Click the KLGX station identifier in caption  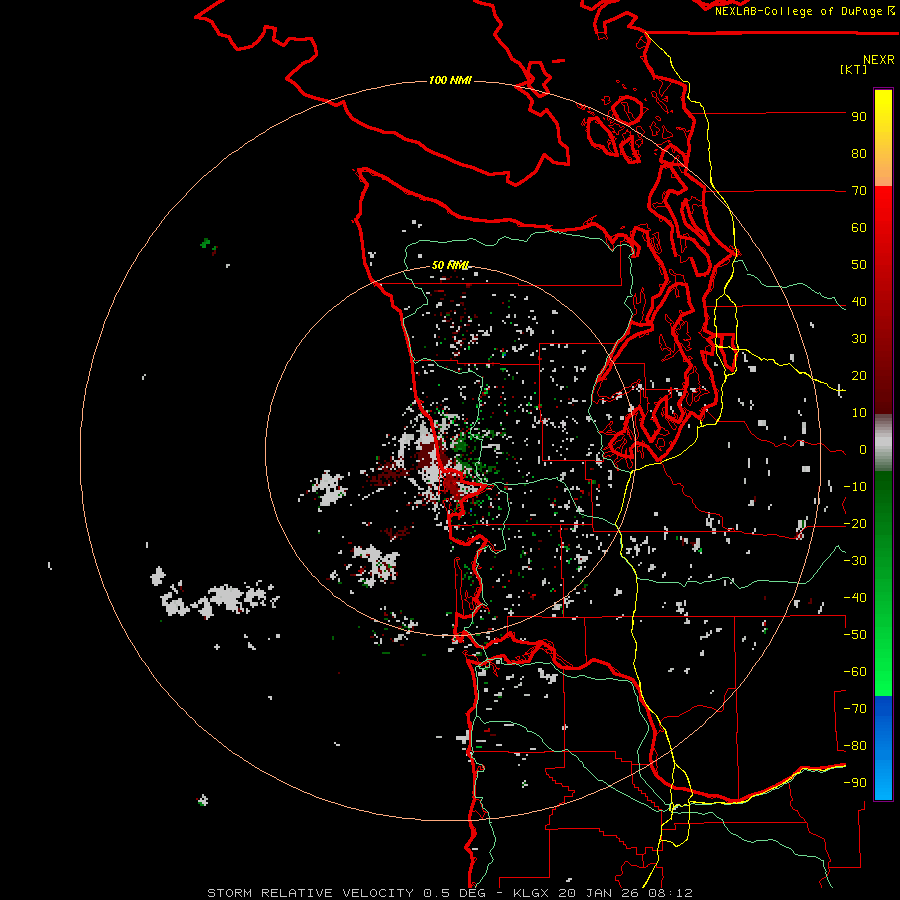point(532,893)
